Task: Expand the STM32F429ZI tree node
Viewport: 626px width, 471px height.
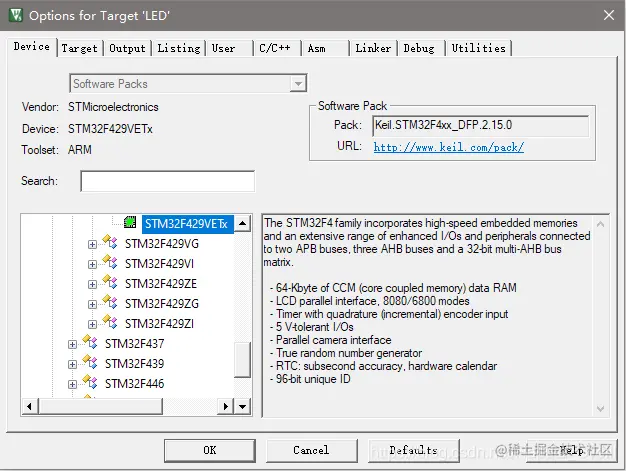Action: point(92,324)
